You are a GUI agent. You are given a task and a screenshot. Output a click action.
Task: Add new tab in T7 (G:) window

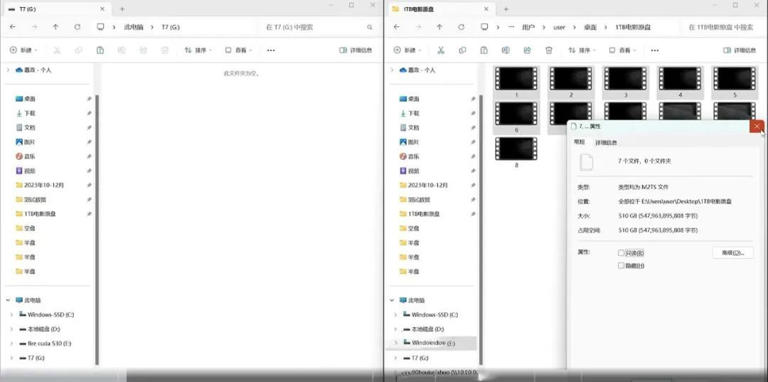click(x=122, y=9)
